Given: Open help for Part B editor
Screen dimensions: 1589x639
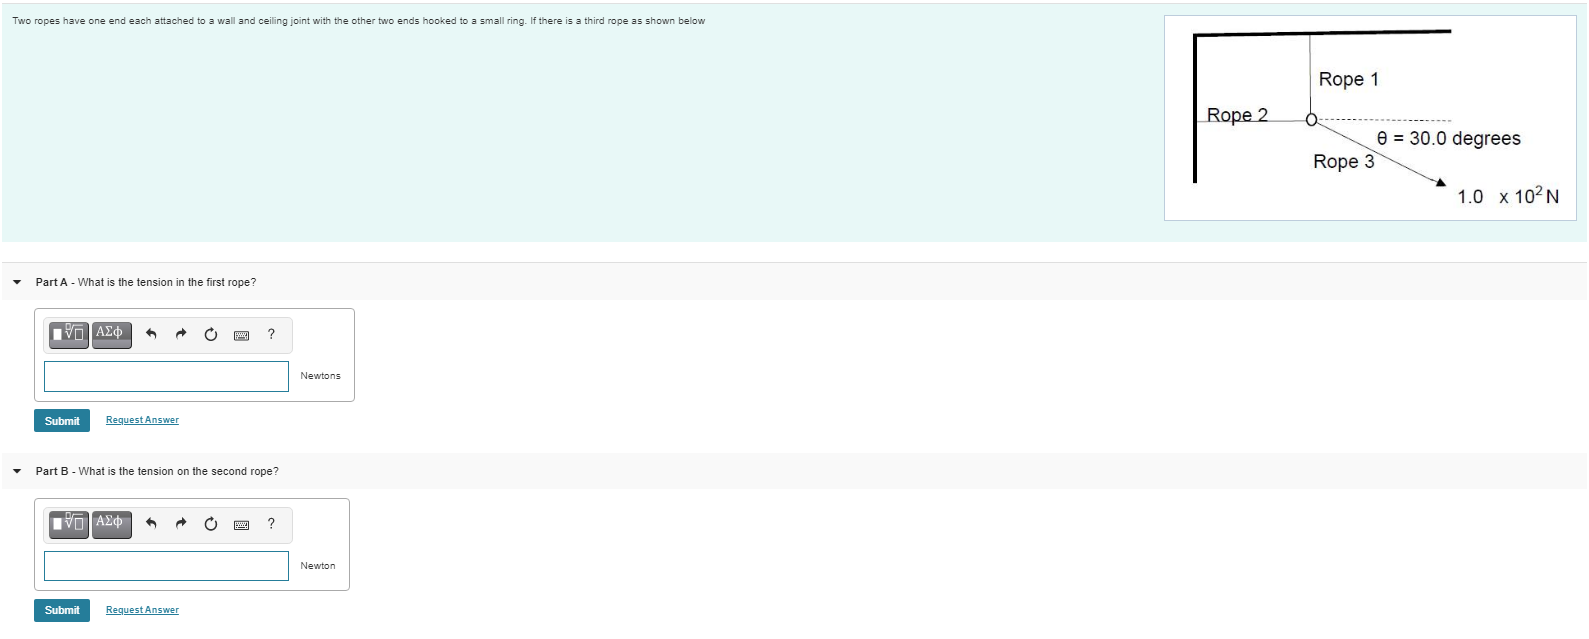Looking at the screenshot, I should (271, 524).
